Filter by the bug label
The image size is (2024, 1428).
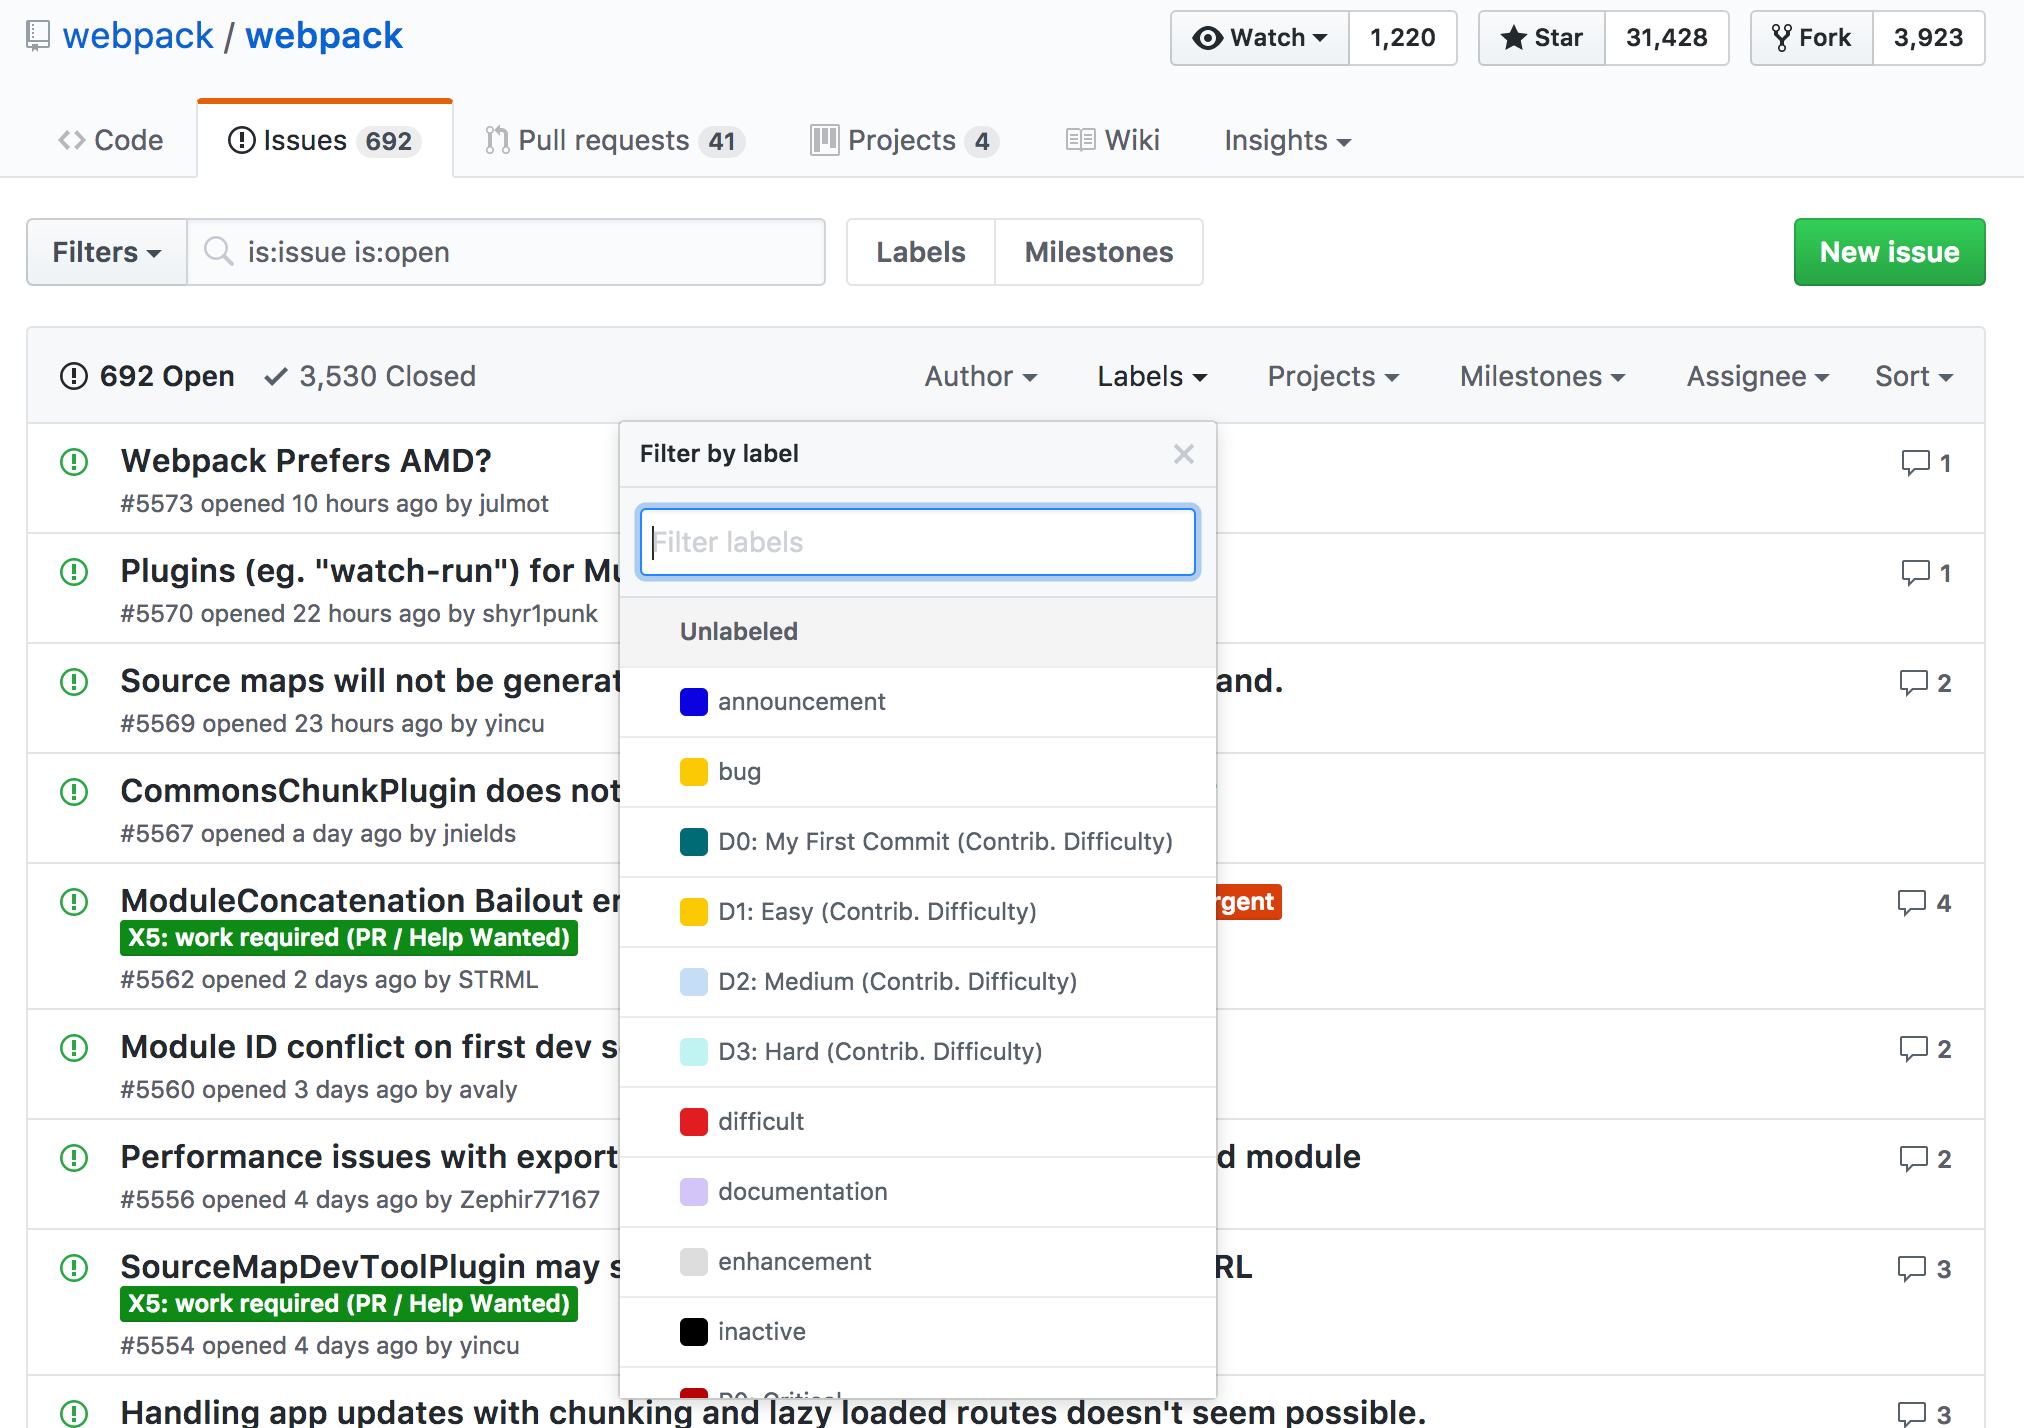tap(918, 772)
